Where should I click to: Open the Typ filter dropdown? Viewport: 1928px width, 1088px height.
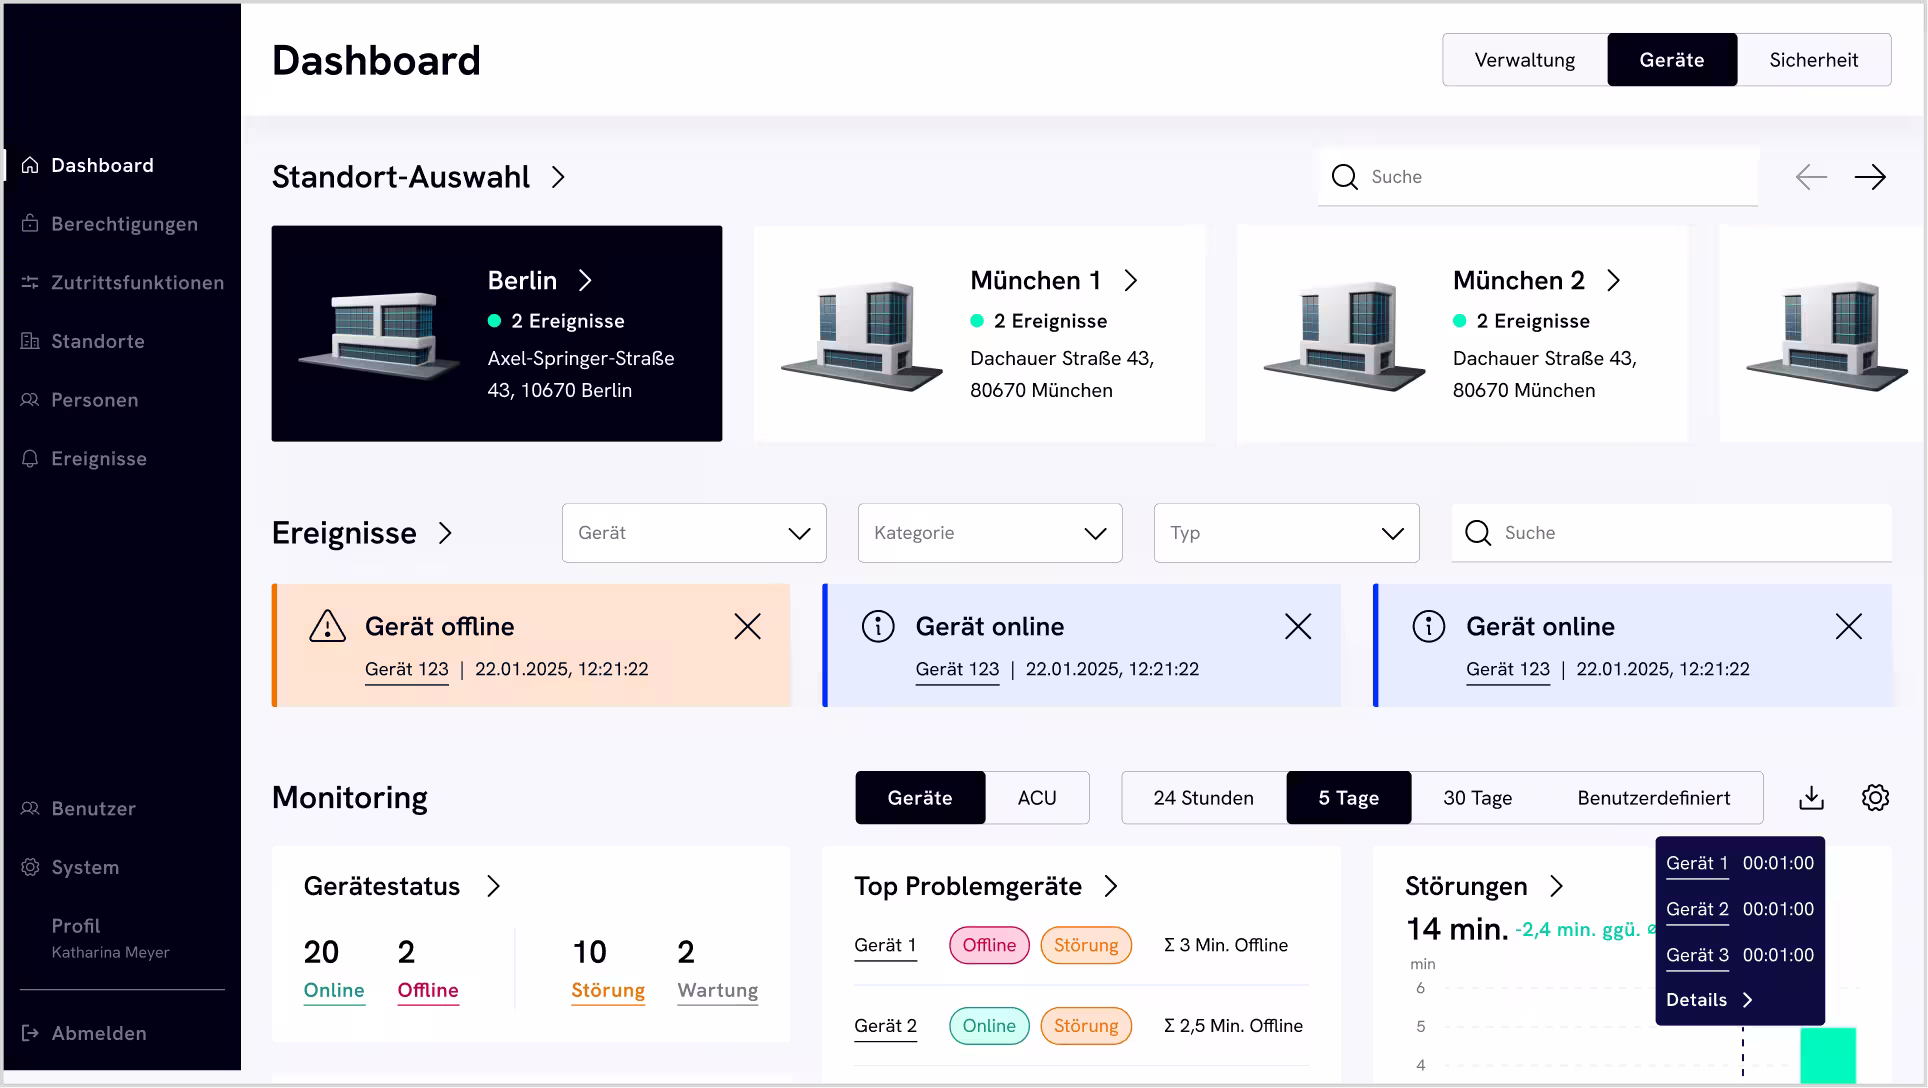[x=1286, y=533]
